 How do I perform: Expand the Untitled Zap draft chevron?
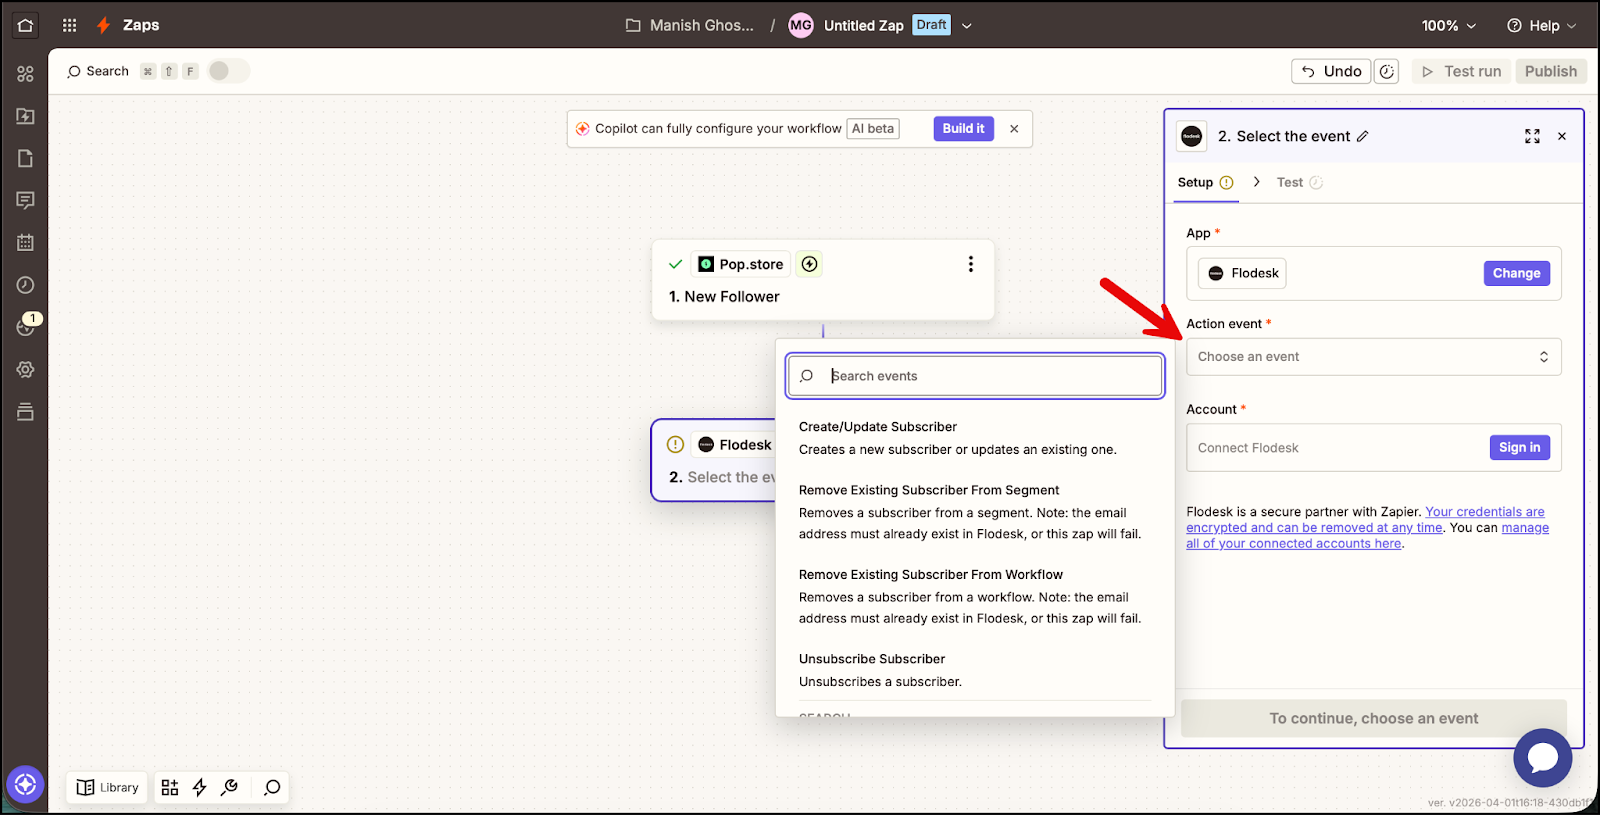tap(967, 26)
